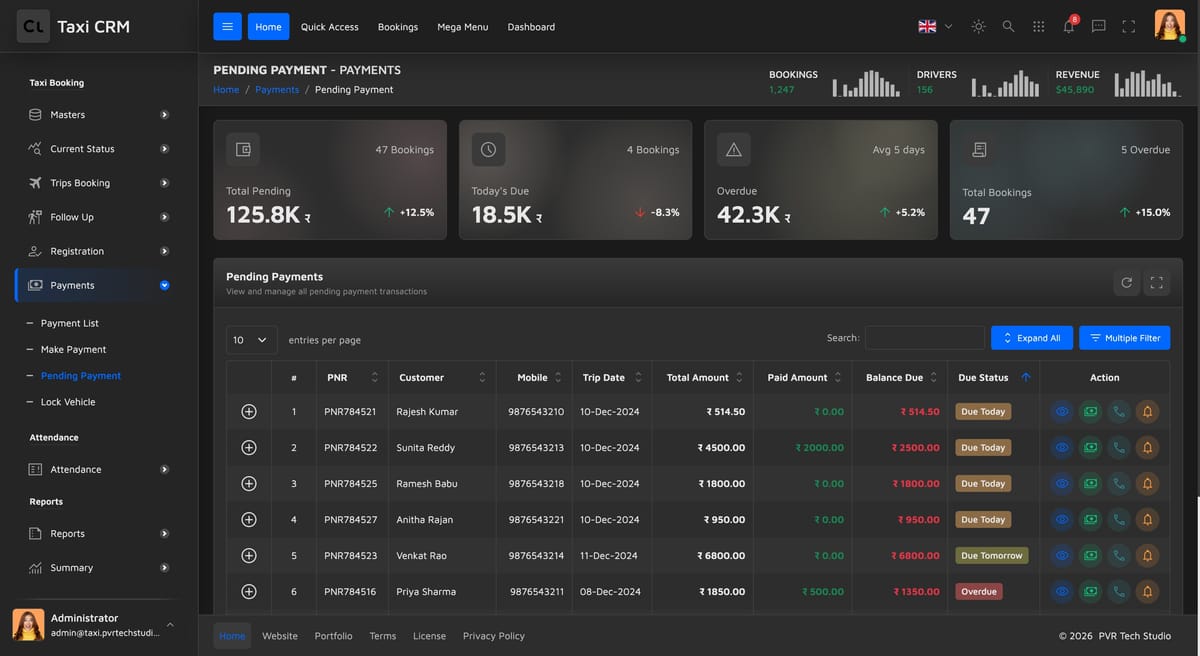Click the reminder bell for Sunita Reddy
Image resolution: width=1200 pixels, height=656 pixels.
pos(1147,447)
